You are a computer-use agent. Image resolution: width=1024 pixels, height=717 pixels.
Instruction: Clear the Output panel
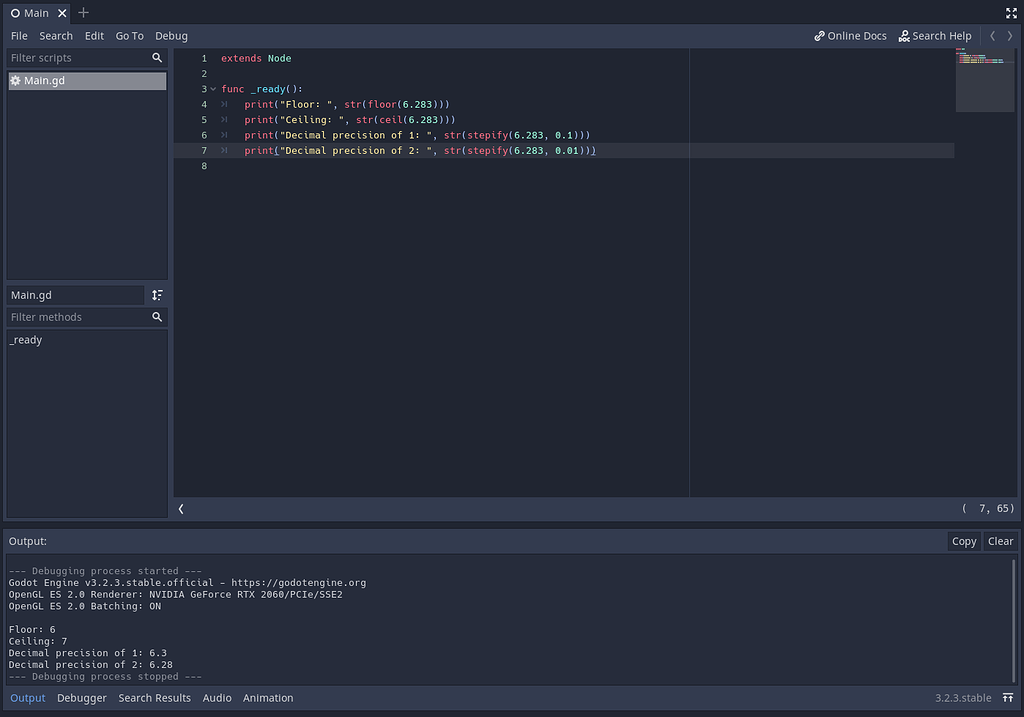1000,540
